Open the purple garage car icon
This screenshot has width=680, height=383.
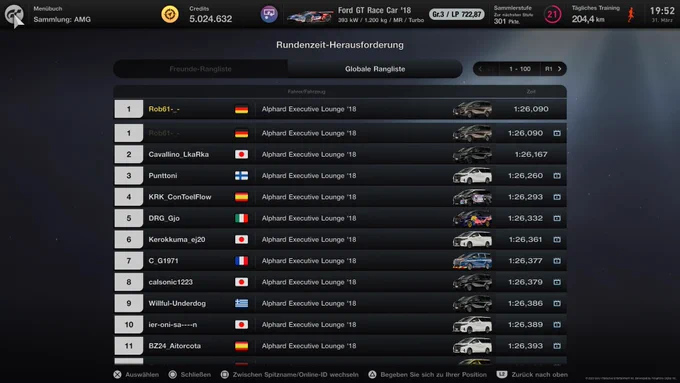coord(269,14)
